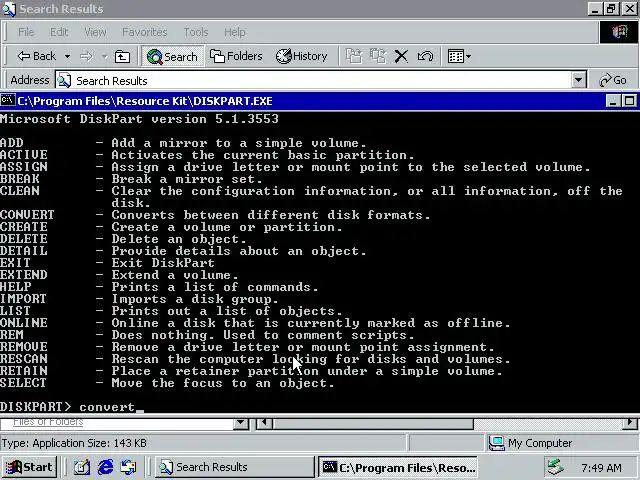Click the RESCAN command line
The image size is (640, 480).
point(256,359)
